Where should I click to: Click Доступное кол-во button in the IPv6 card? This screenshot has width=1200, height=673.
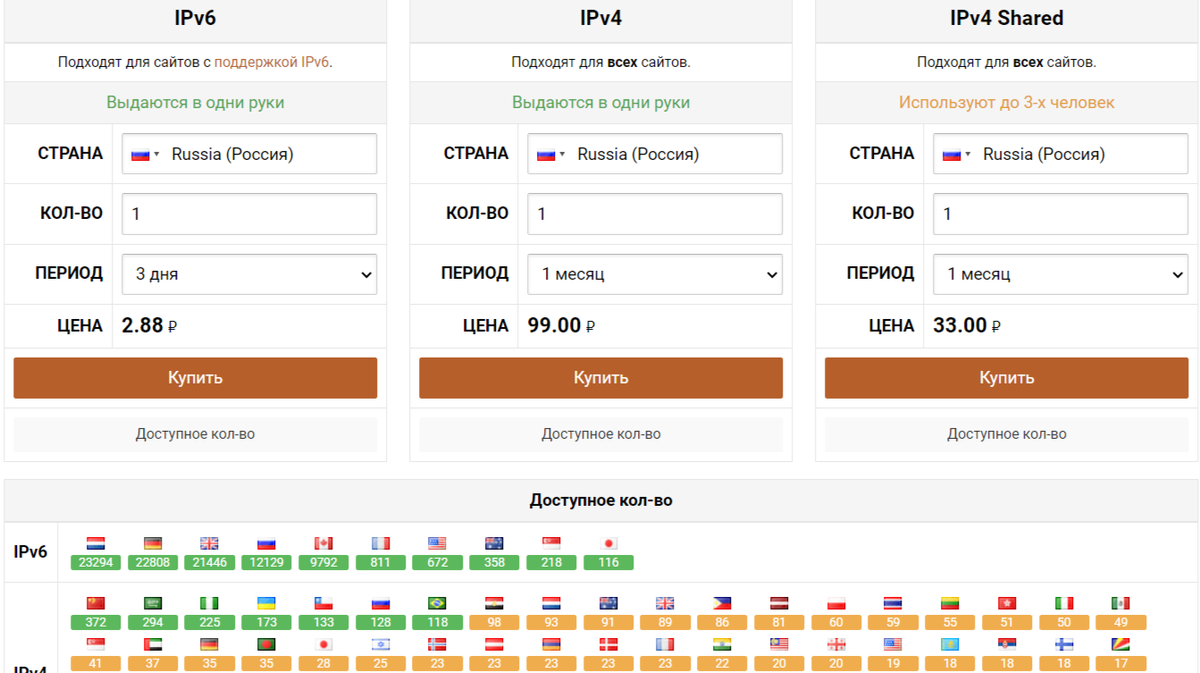point(195,434)
